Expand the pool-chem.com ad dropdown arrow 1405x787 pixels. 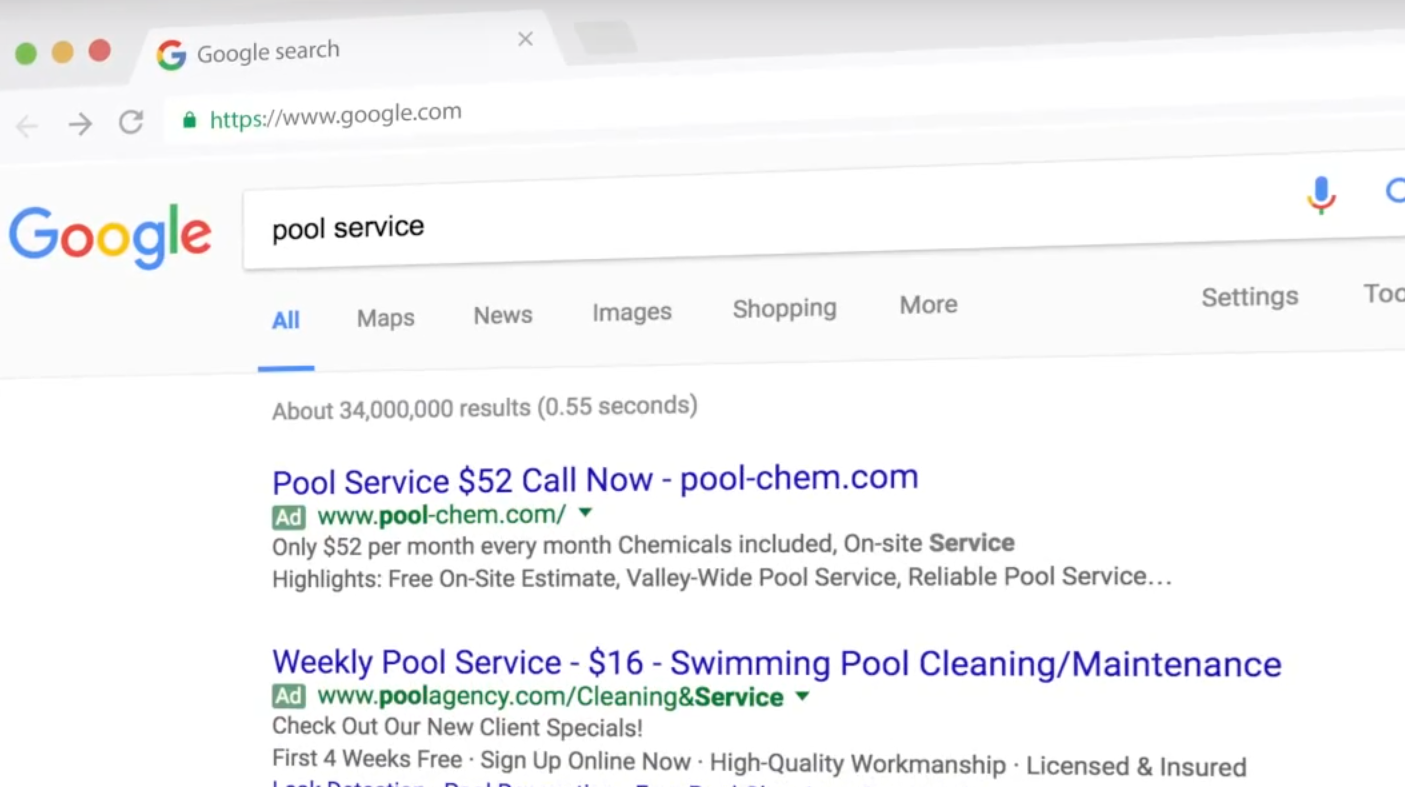coord(586,513)
